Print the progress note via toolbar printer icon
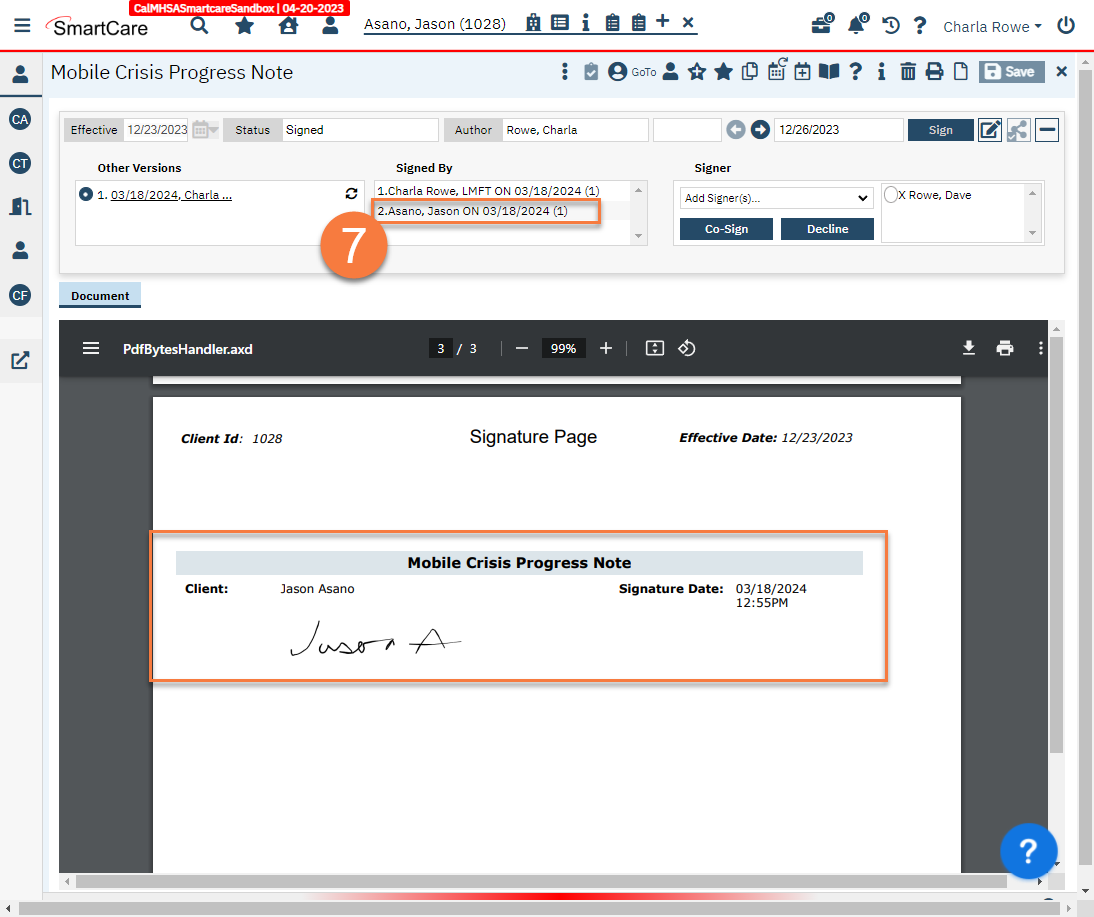The image size is (1094, 917). (x=933, y=71)
